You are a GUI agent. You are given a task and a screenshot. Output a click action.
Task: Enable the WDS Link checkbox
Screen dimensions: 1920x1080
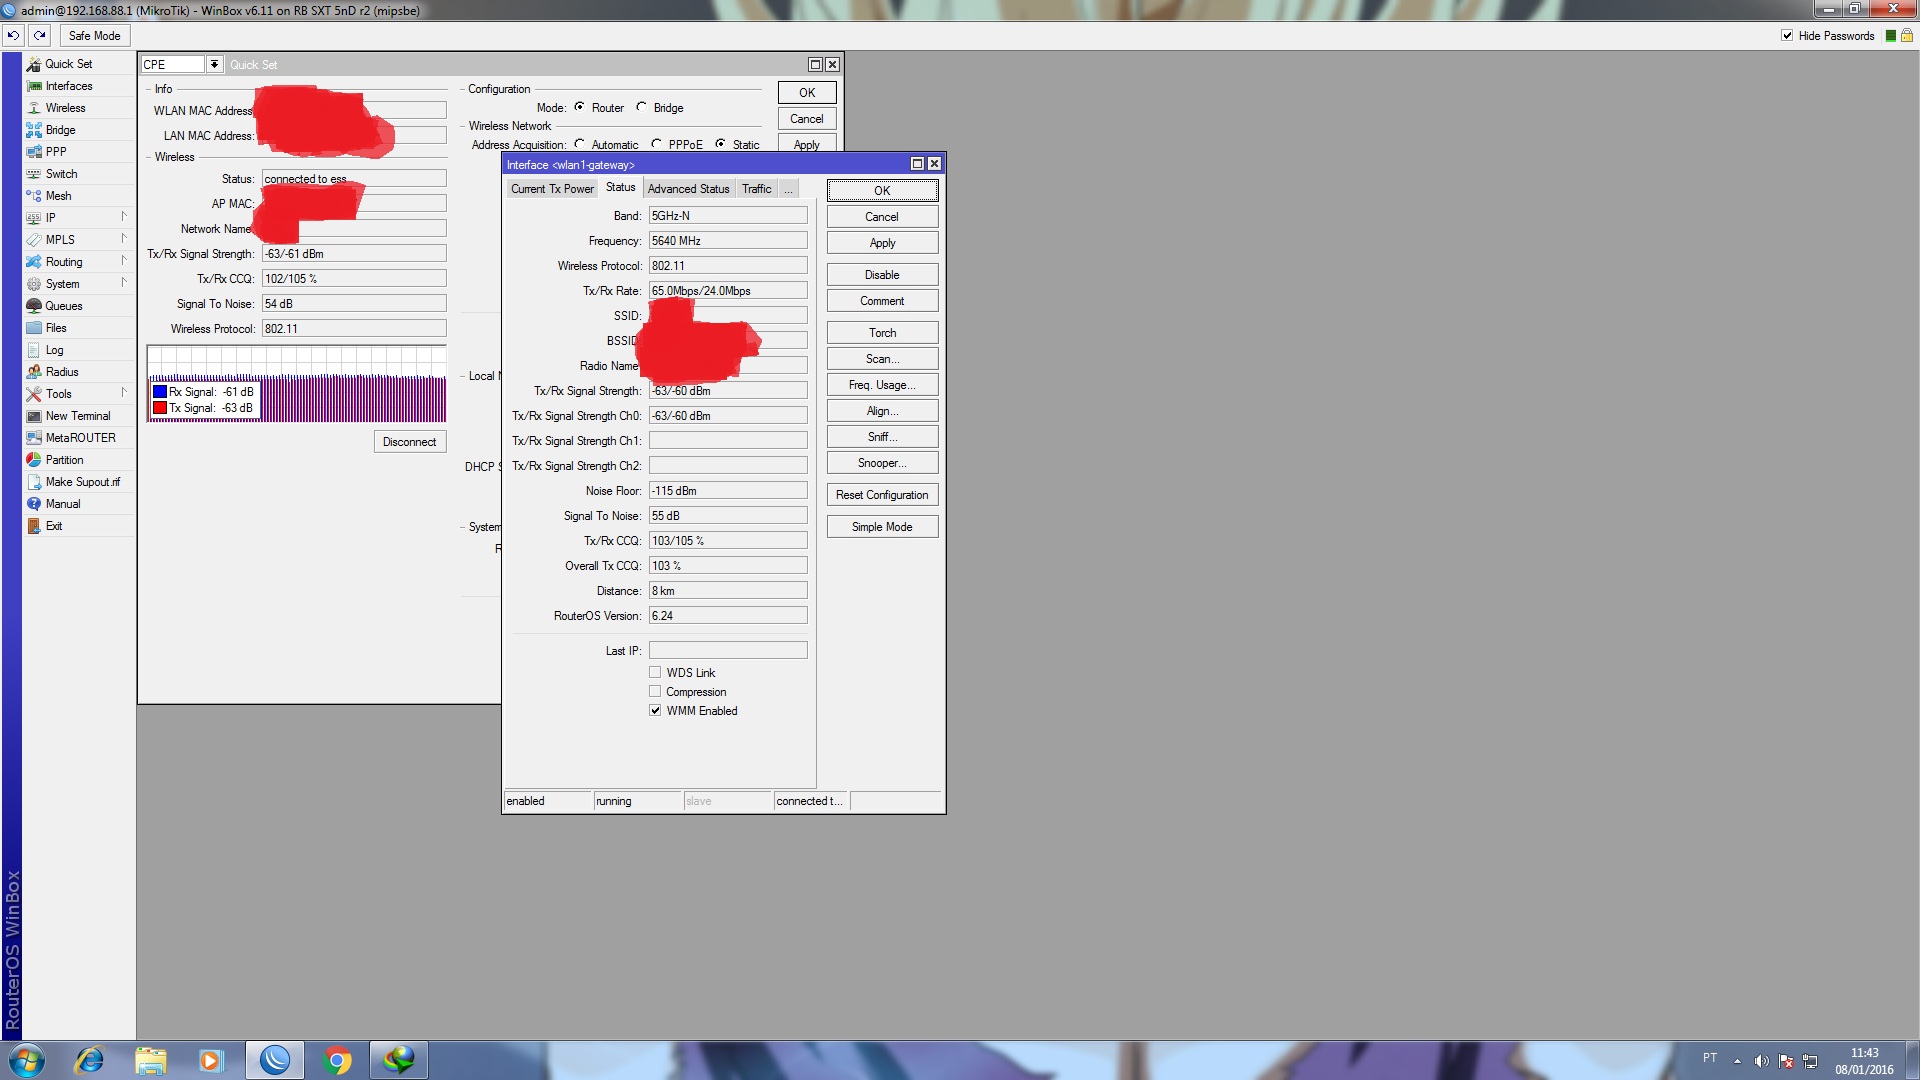(x=655, y=673)
